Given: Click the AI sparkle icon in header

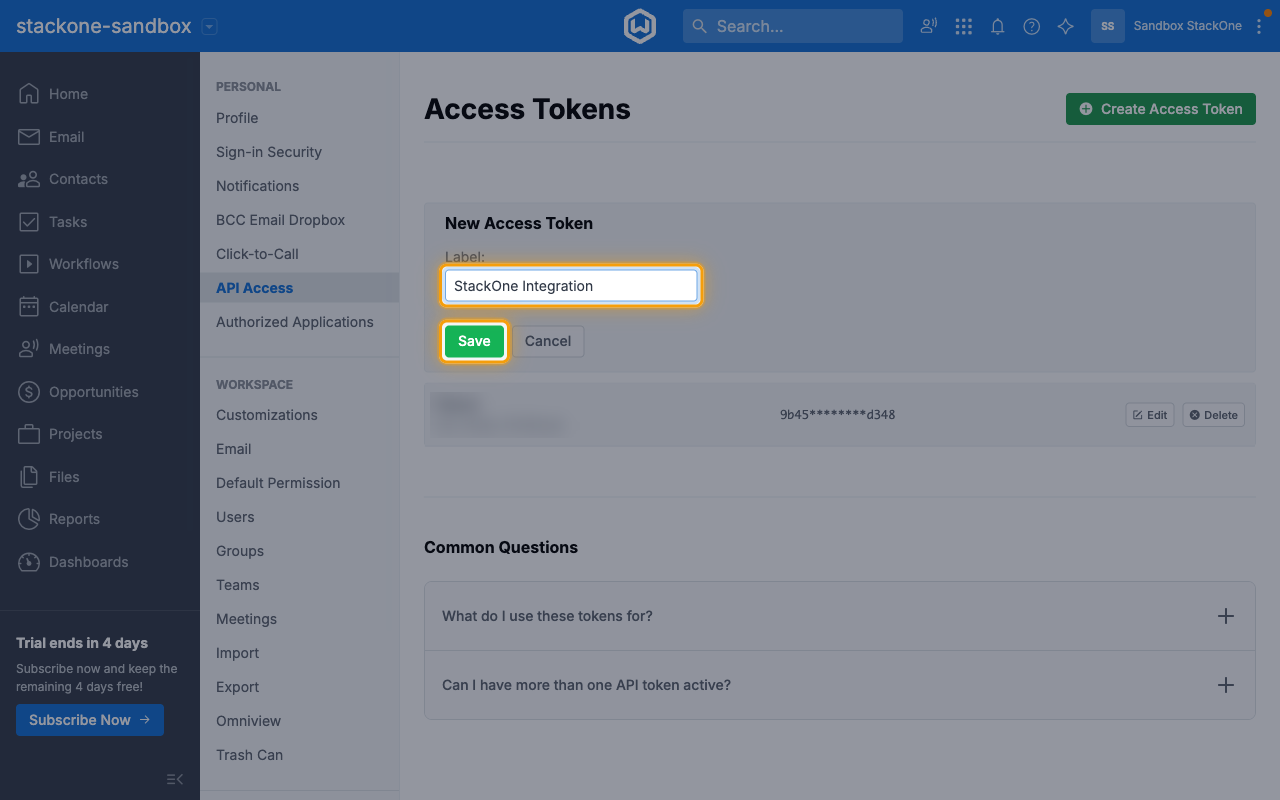Looking at the screenshot, I should (x=1066, y=26).
